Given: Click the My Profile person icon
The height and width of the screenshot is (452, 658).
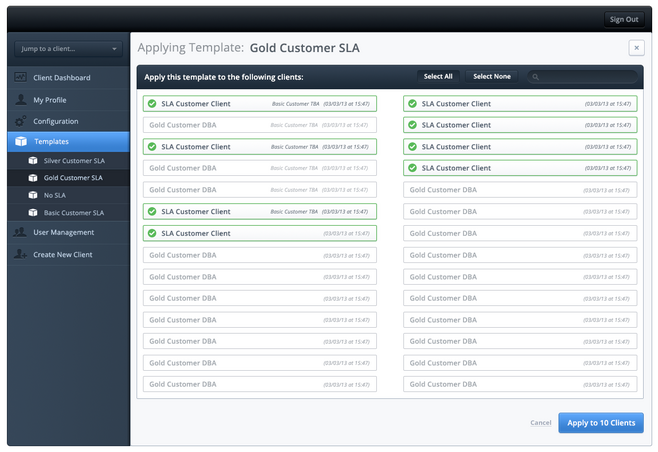Looking at the screenshot, I should pos(20,100).
